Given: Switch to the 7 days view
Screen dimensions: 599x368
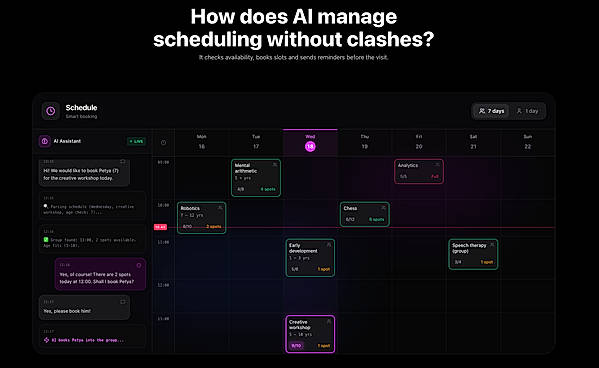Looking at the screenshot, I should (x=491, y=111).
